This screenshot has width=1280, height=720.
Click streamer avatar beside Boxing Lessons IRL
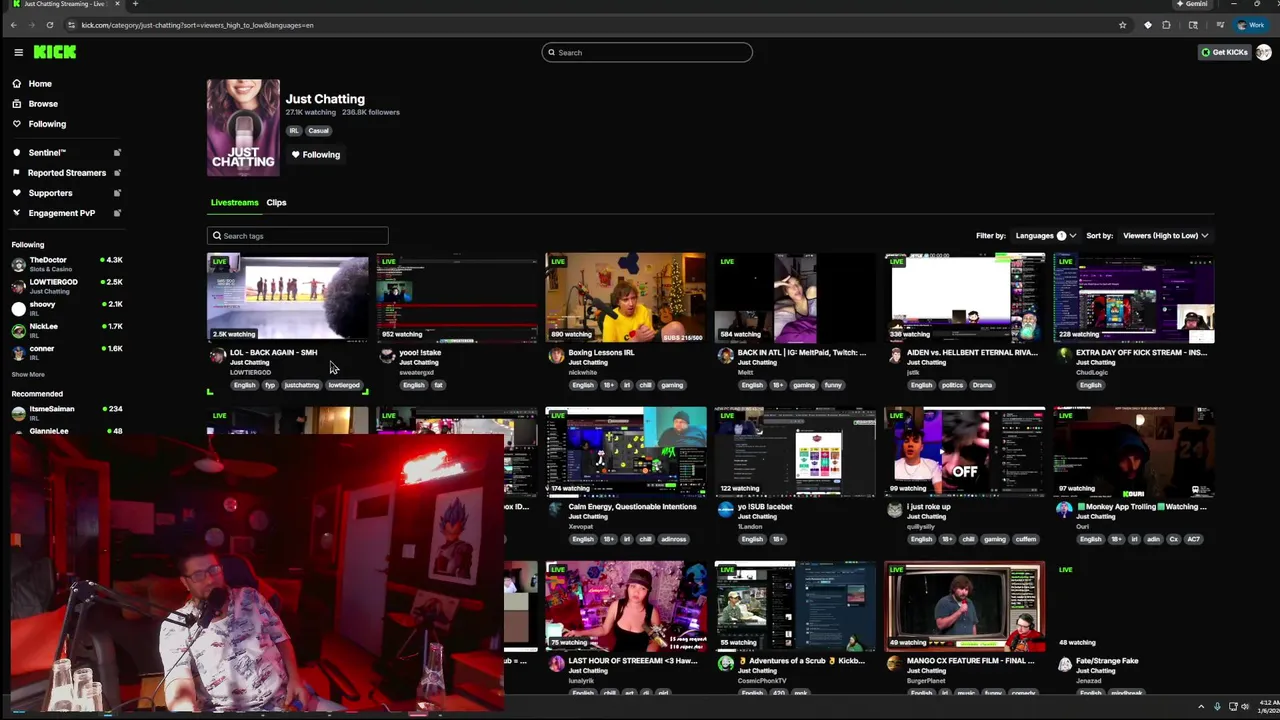[x=556, y=355]
